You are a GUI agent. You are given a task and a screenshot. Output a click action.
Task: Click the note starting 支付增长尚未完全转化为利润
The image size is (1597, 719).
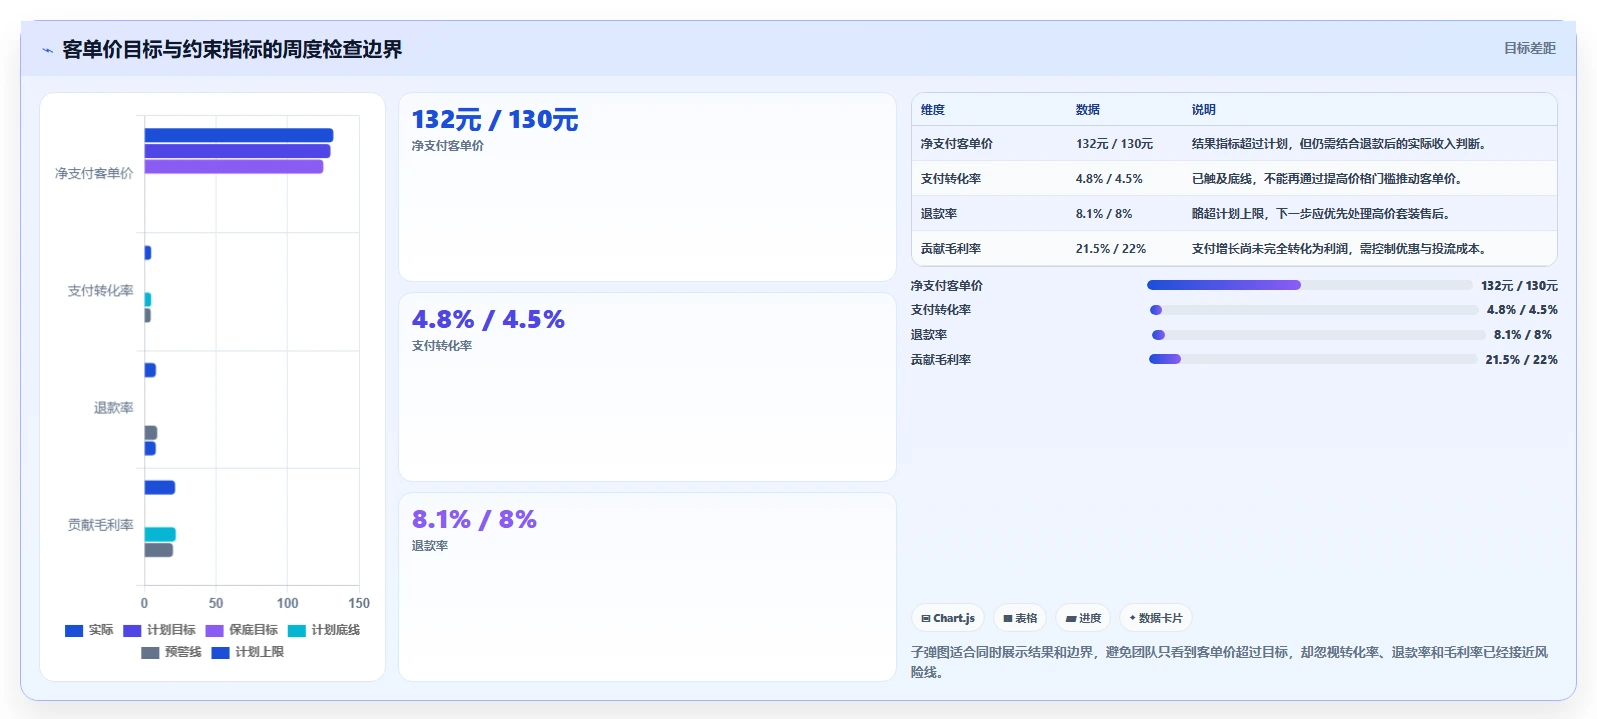(x=1341, y=249)
